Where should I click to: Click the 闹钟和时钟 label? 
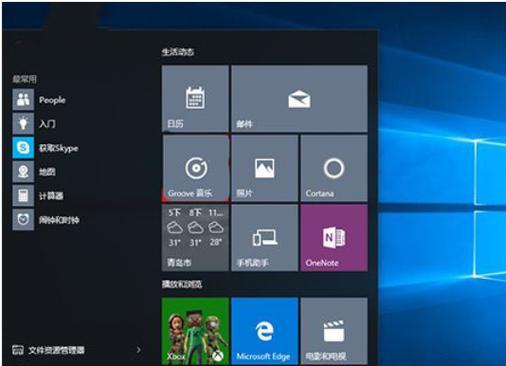[59, 220]
